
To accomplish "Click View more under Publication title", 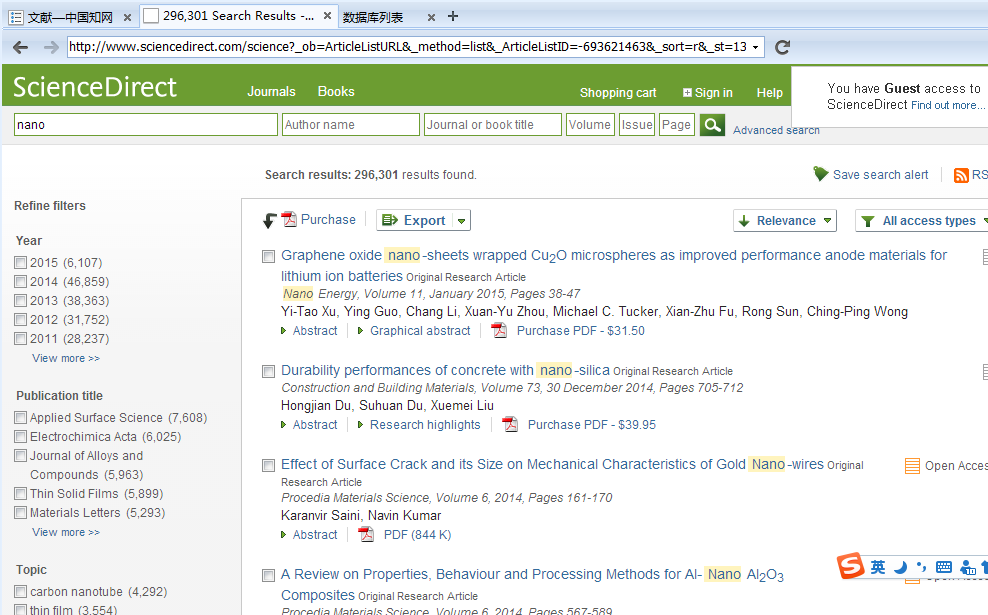I will tap(66, 532).
